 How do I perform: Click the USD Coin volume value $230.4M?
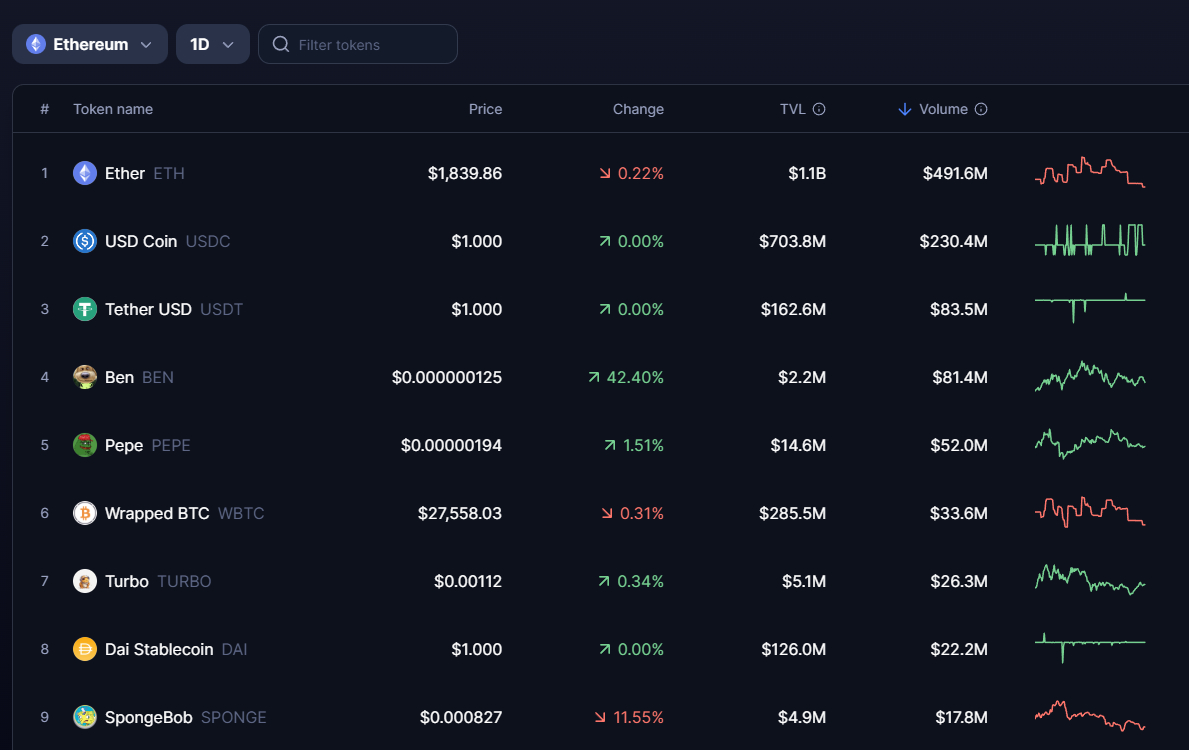(953, 241)
